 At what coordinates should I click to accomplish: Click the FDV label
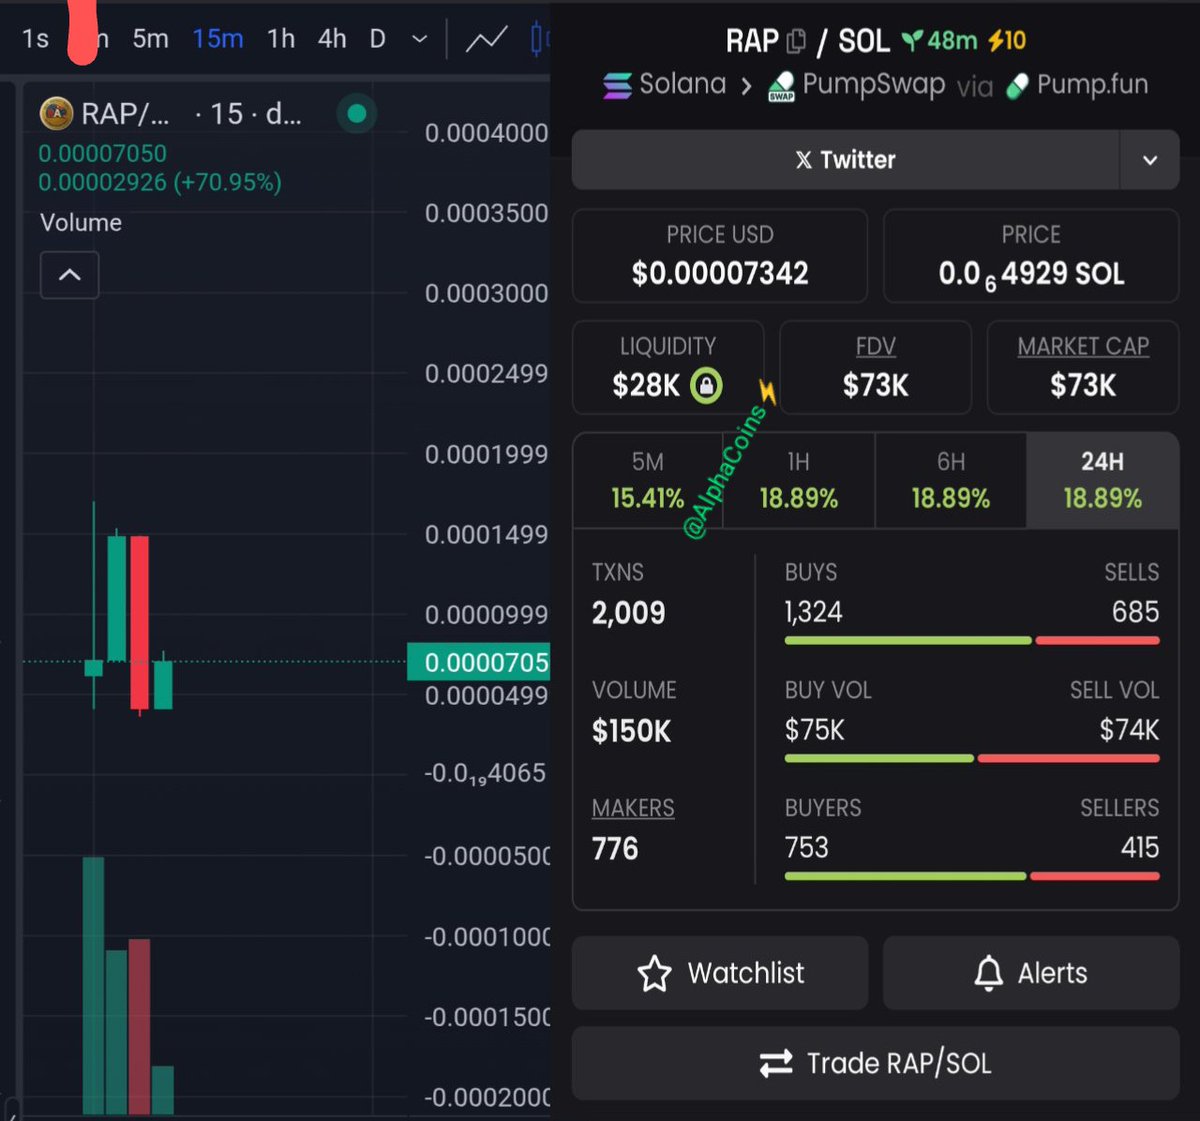pos(875,347)
